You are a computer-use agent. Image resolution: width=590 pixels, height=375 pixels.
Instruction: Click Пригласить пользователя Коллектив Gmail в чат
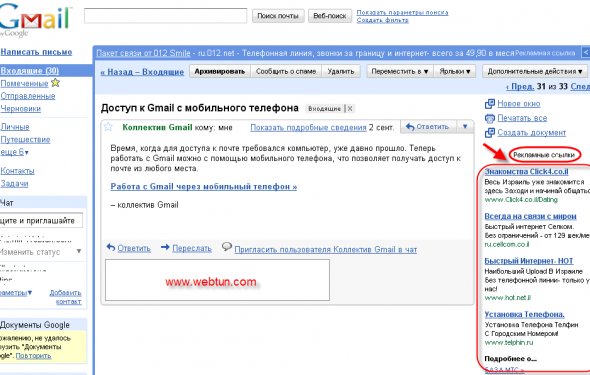(x=325, y=249)
